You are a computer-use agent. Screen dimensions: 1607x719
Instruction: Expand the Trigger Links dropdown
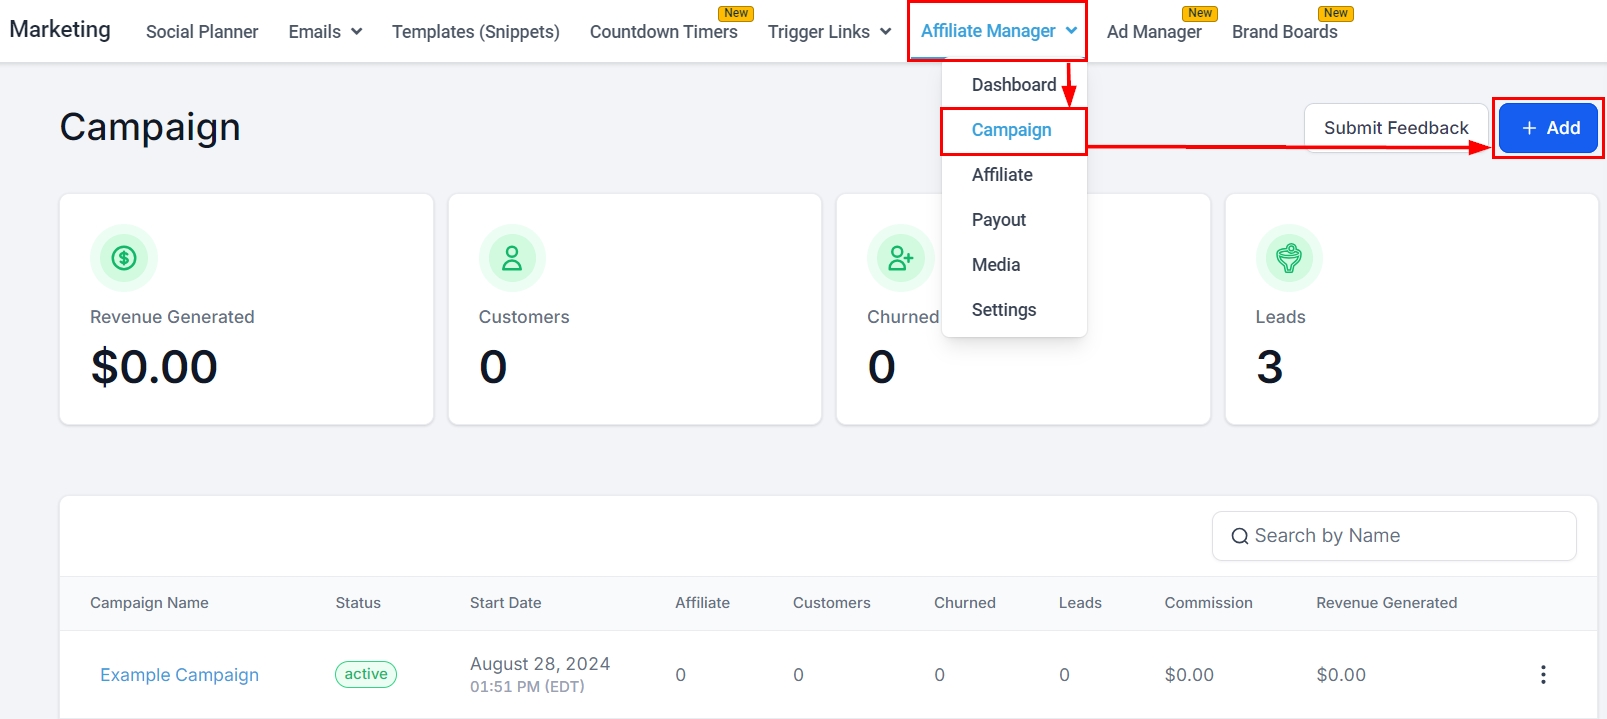click(829, 32)
